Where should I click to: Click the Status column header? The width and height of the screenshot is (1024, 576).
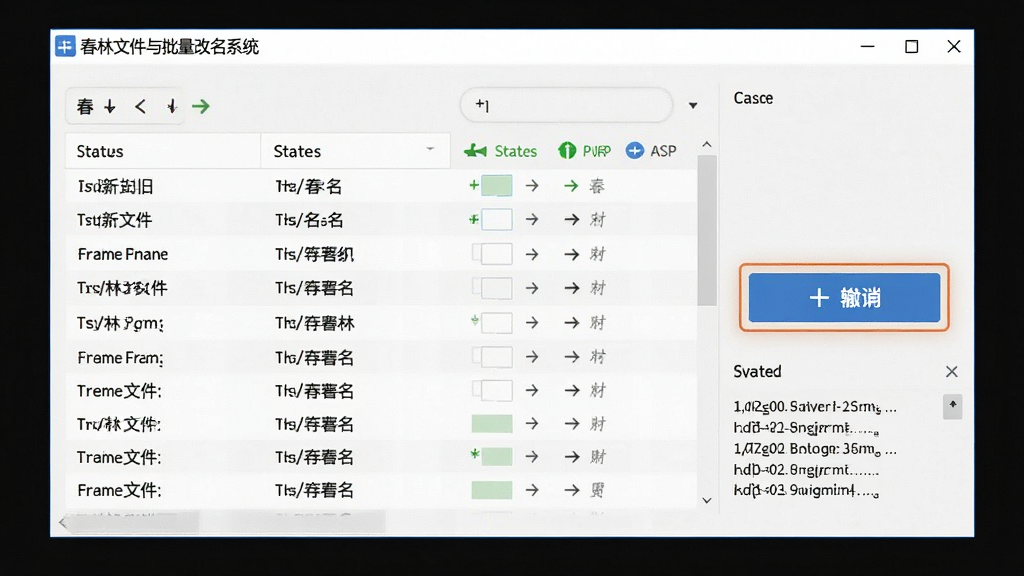click(x=163, y=152)
